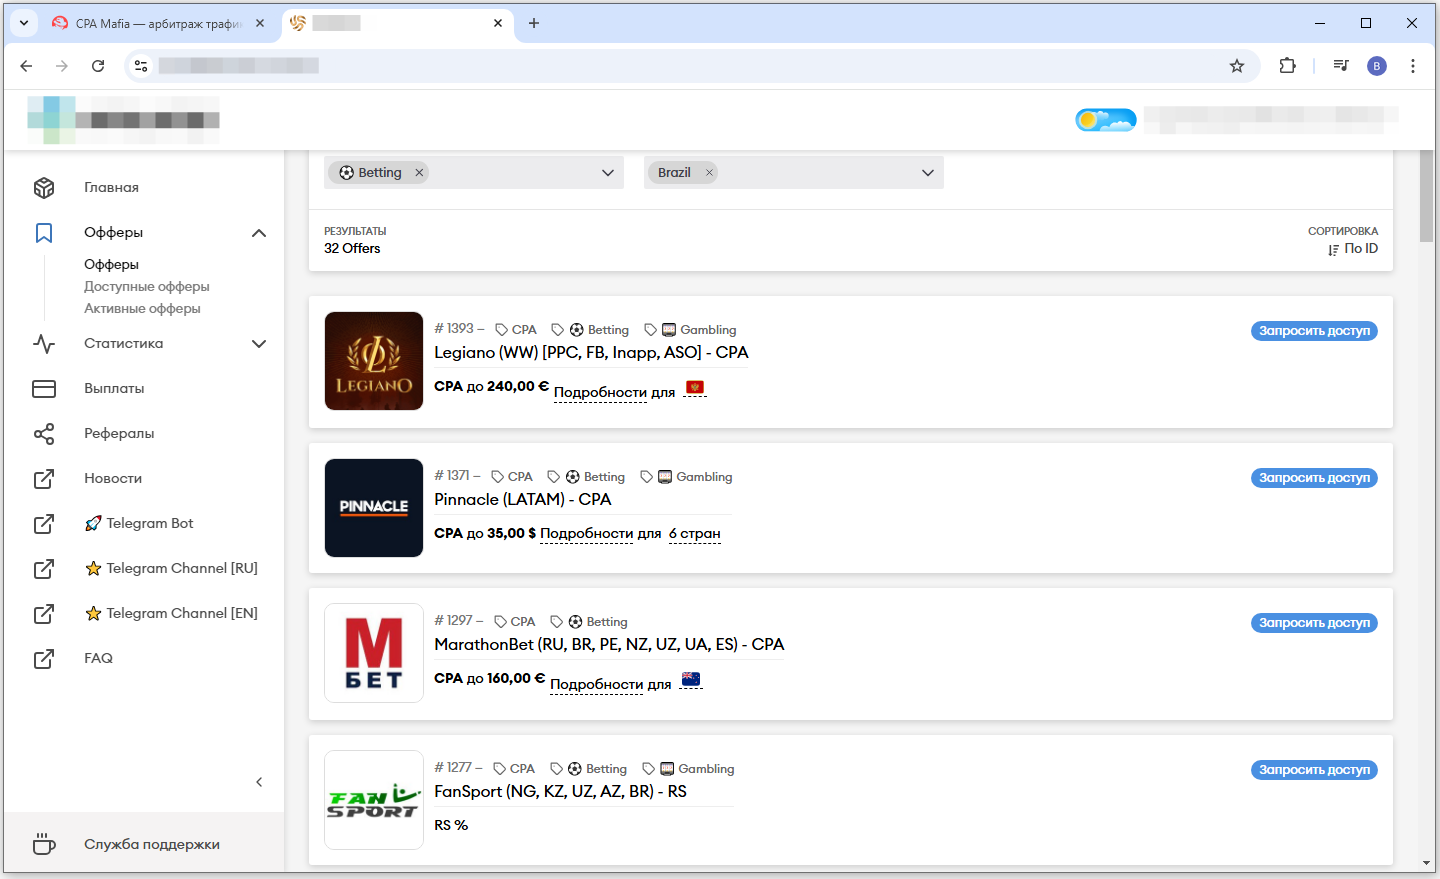Image resolution: width=1440 pixels, height=879 pixels.
Task: Open browser extensions puzzle icon
Action: coord(1288,66)
